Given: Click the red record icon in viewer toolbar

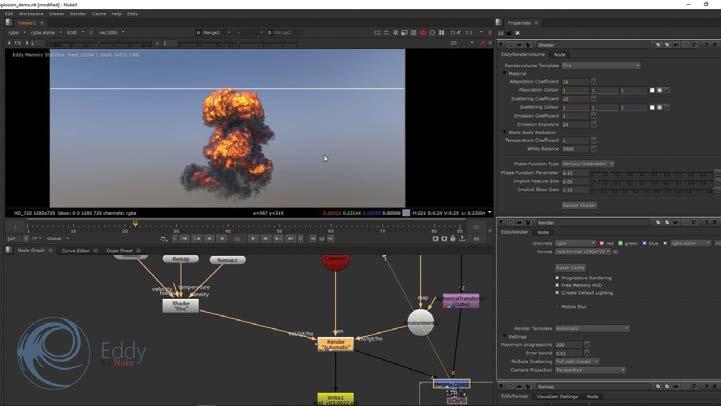Looking at the screenshot, I should tap(423, 33).
